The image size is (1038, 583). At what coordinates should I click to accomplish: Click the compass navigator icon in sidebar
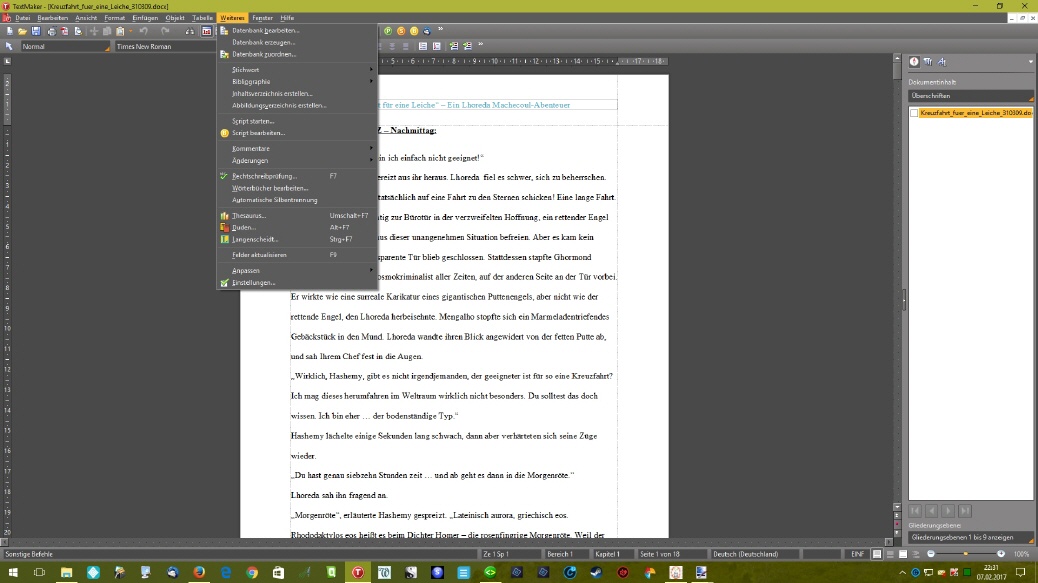click(913, 62)
